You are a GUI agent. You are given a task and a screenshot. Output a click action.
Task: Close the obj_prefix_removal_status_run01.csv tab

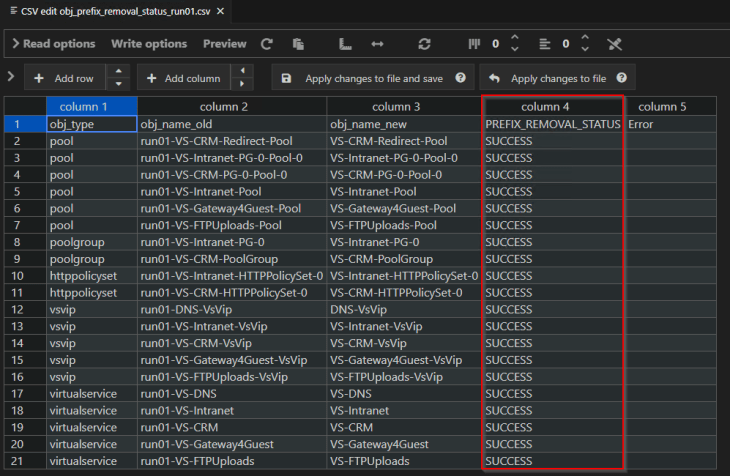(x=221, y=11)
